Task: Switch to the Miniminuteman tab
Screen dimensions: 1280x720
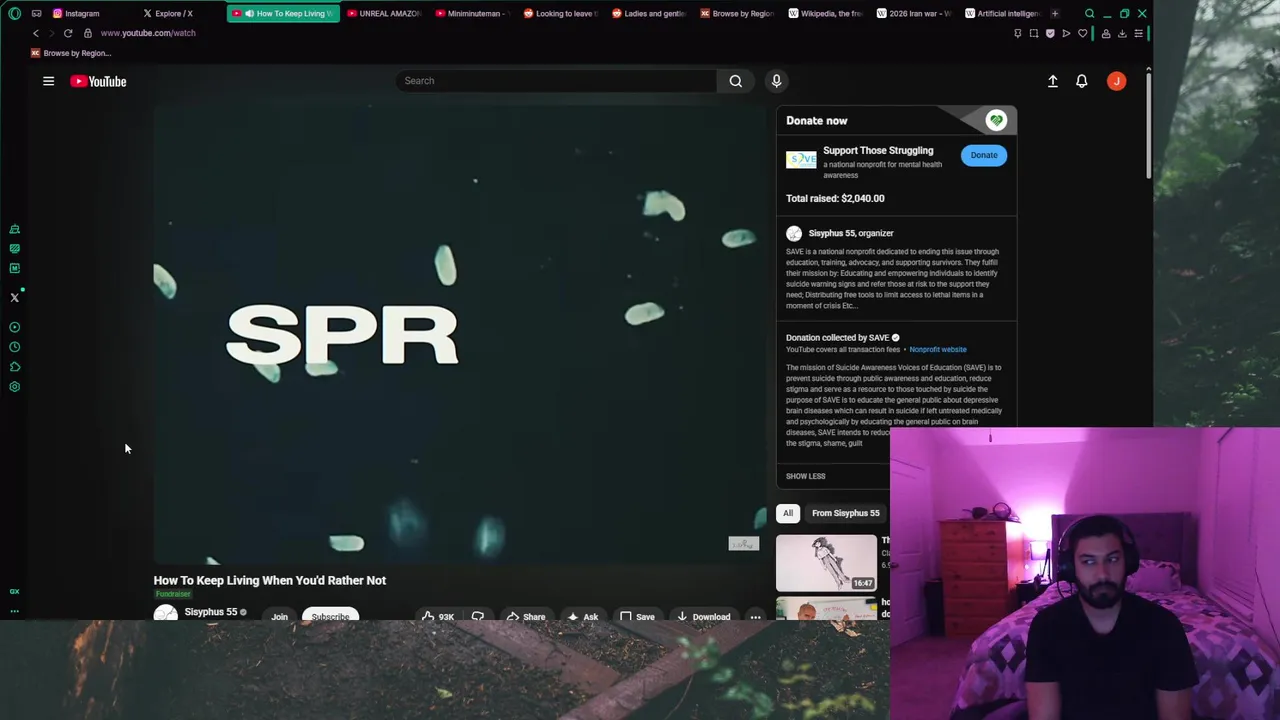Action: pyautogui.click(x=473, y=13)
